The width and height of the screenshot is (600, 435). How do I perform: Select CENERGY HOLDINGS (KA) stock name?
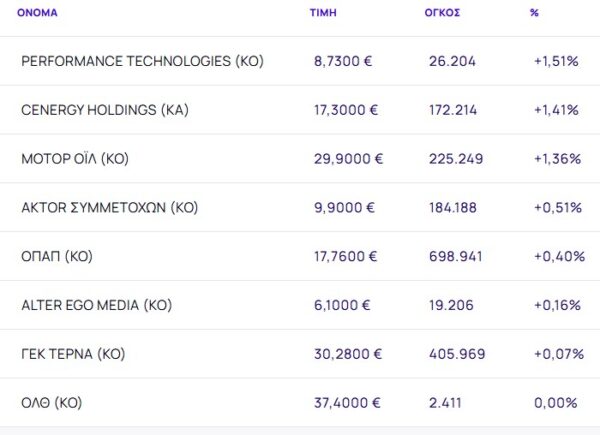pos(103,110)
